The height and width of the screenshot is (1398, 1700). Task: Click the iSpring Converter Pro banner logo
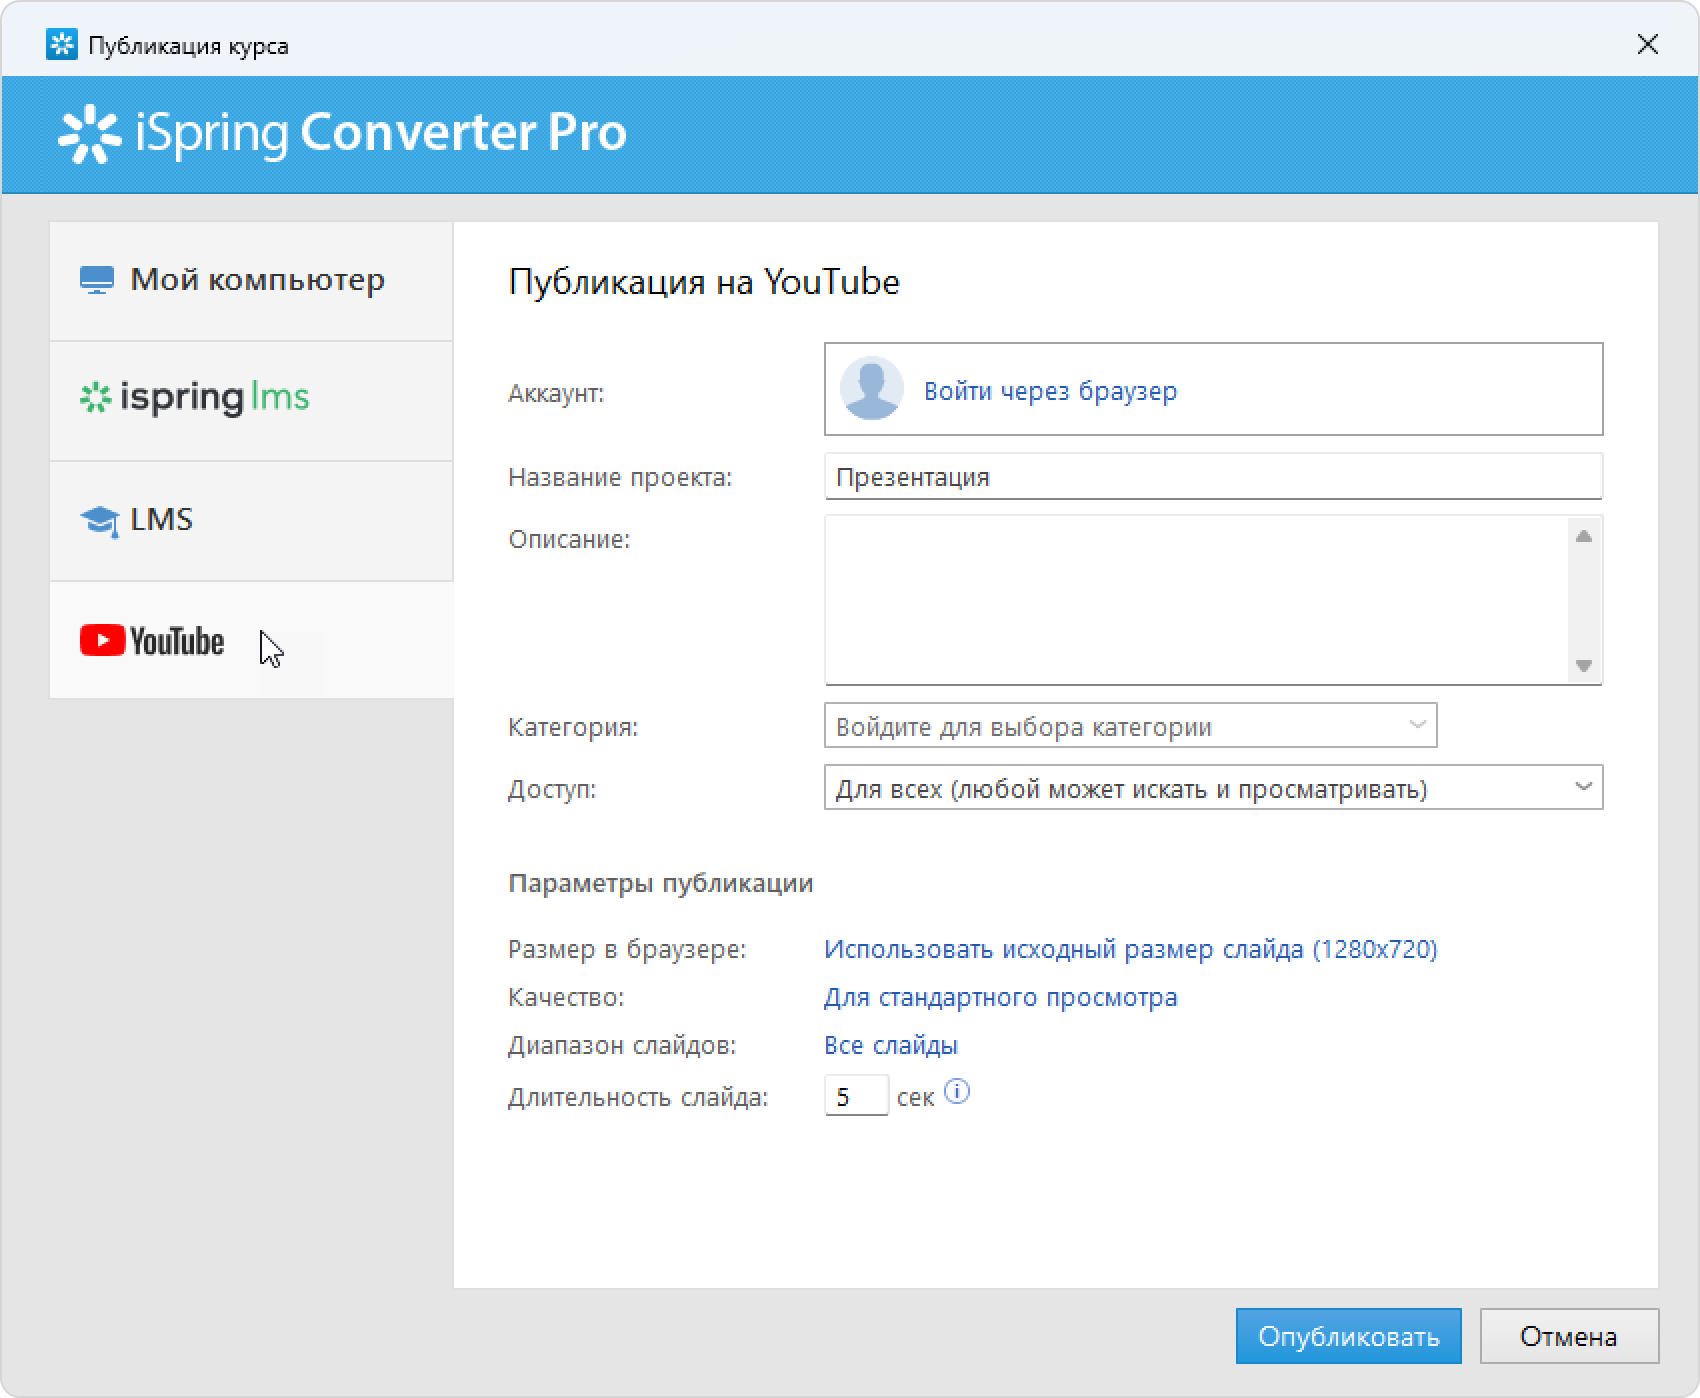pos(343,132)
